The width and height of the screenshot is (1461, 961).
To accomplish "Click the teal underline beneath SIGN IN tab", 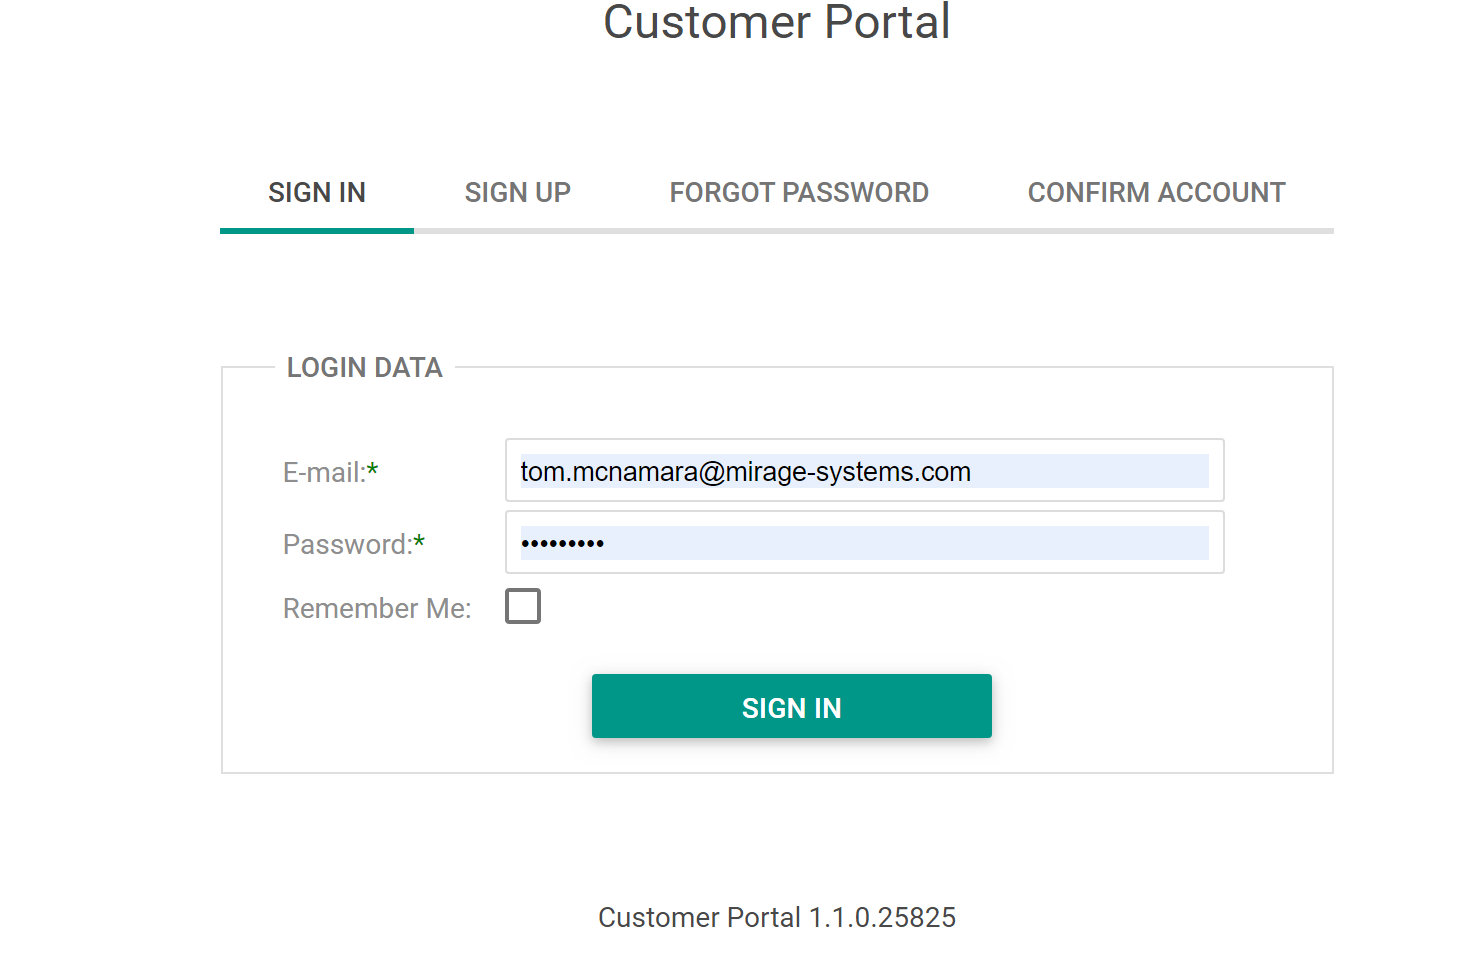I will (x=316, y=231).
